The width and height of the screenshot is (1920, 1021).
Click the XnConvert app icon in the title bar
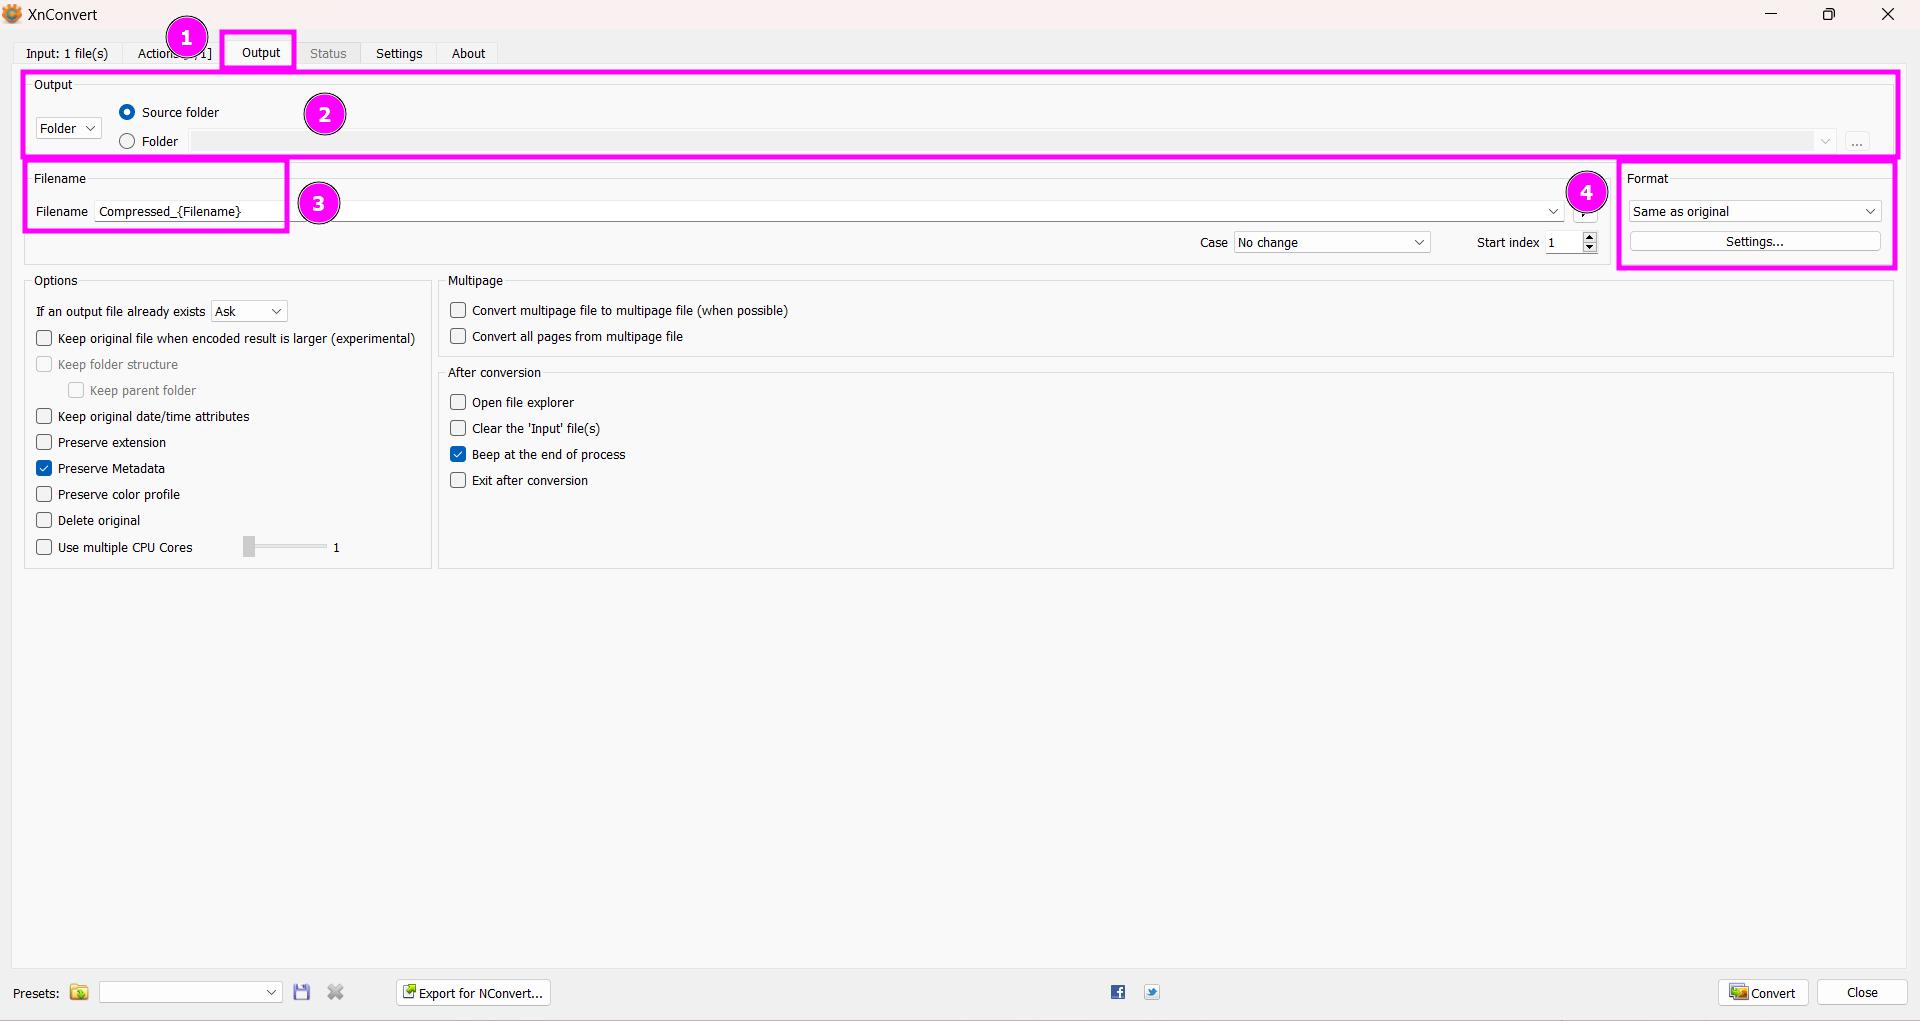tap(12, 14)
